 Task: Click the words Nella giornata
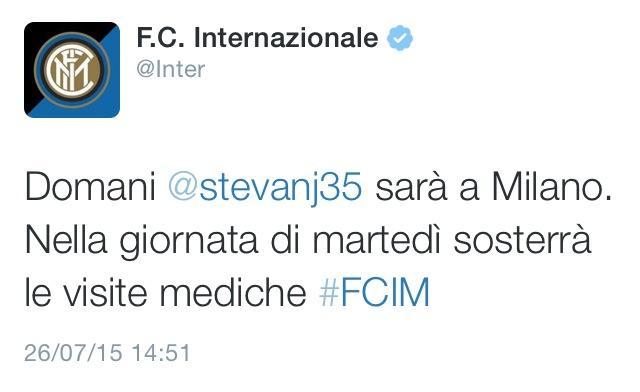pyautogui.click(x=141, y=241)
